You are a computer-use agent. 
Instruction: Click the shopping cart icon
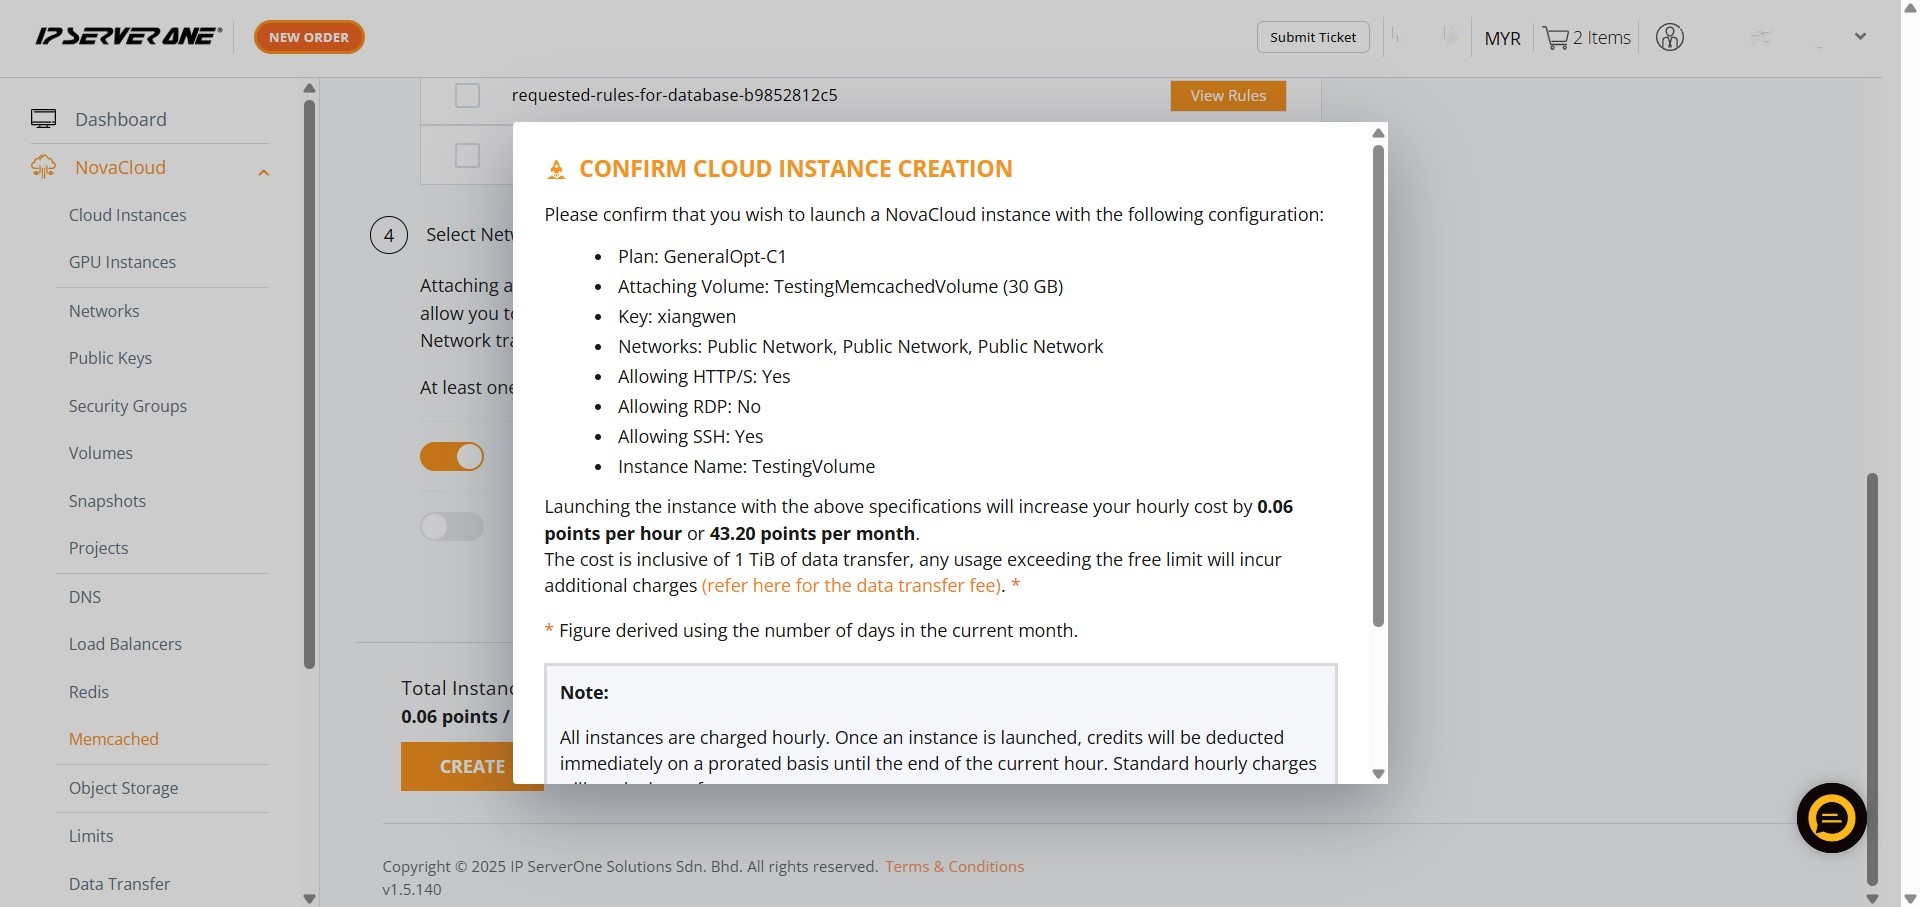click(x=1555, y=38)
